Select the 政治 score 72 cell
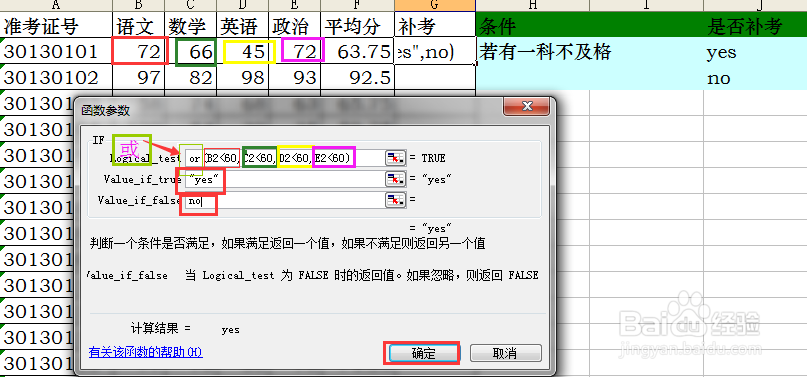 [x=295, y=51]
